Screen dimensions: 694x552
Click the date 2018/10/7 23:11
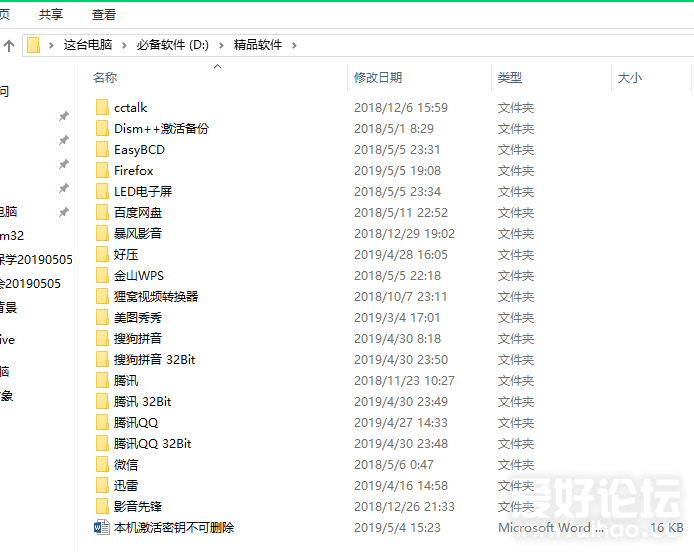[x=401, y=297]
